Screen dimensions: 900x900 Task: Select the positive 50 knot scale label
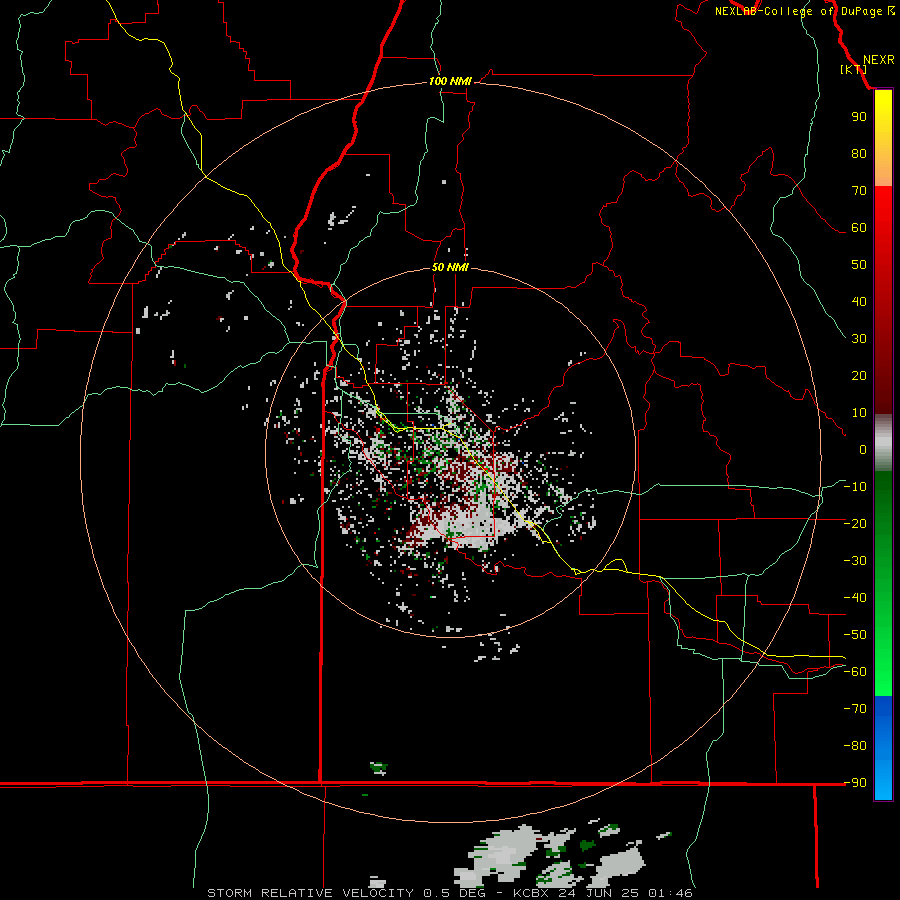(859, 265)
